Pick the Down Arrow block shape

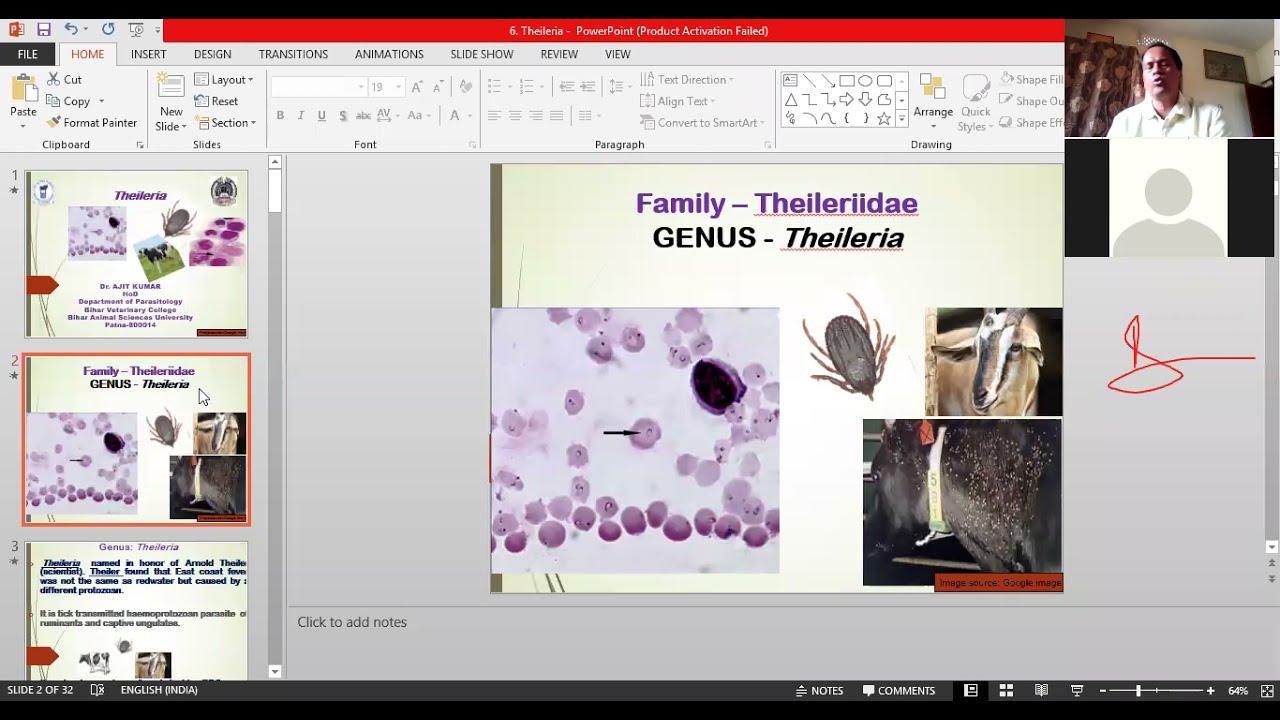[x=865, y=100]
